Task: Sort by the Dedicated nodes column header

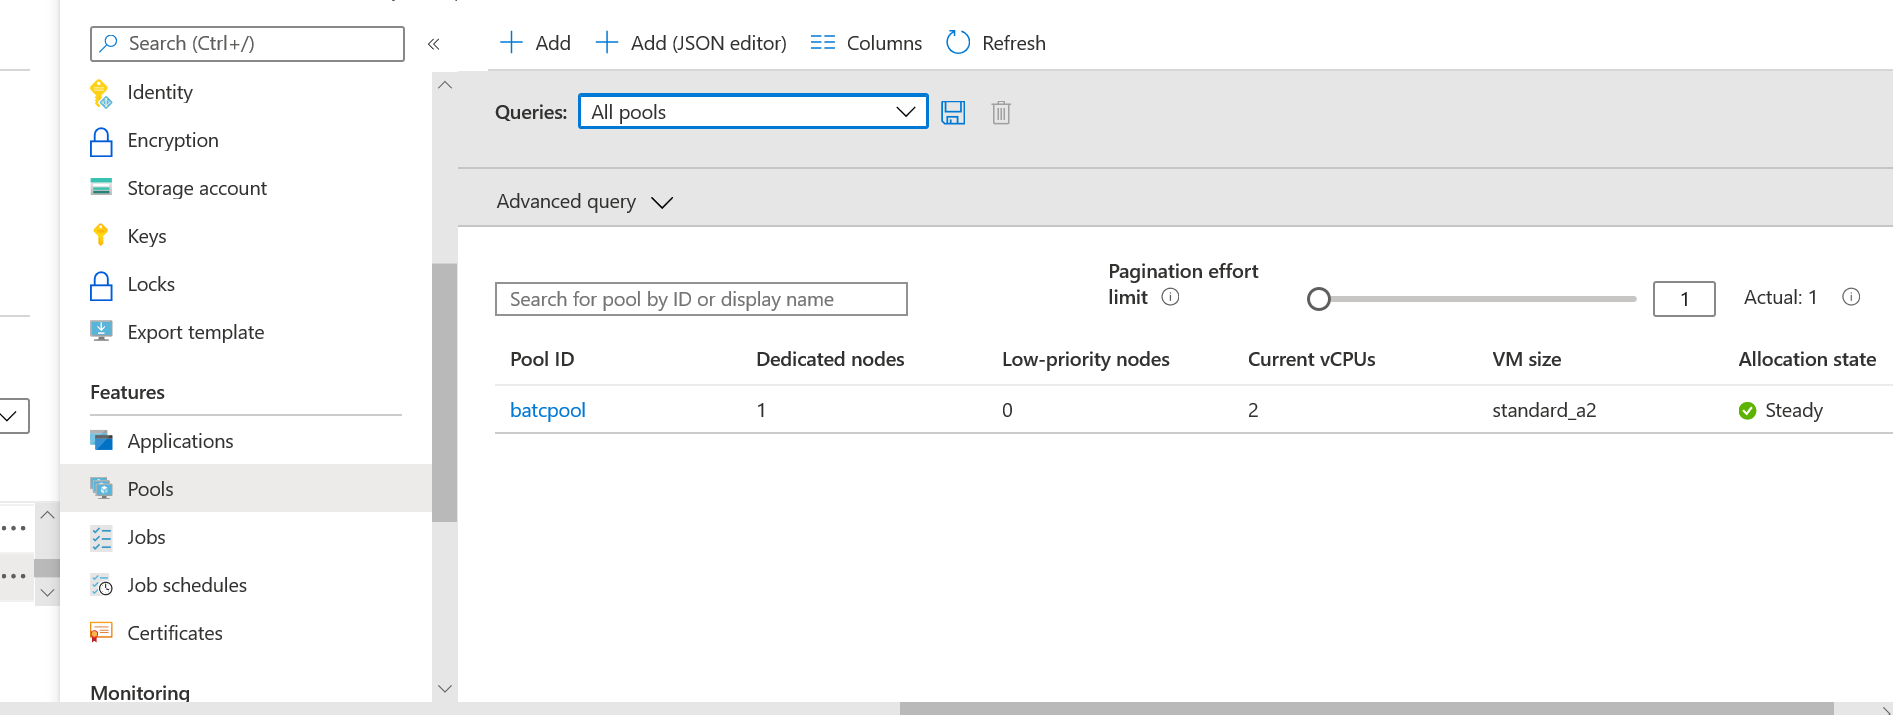Action: click(829, 359)
